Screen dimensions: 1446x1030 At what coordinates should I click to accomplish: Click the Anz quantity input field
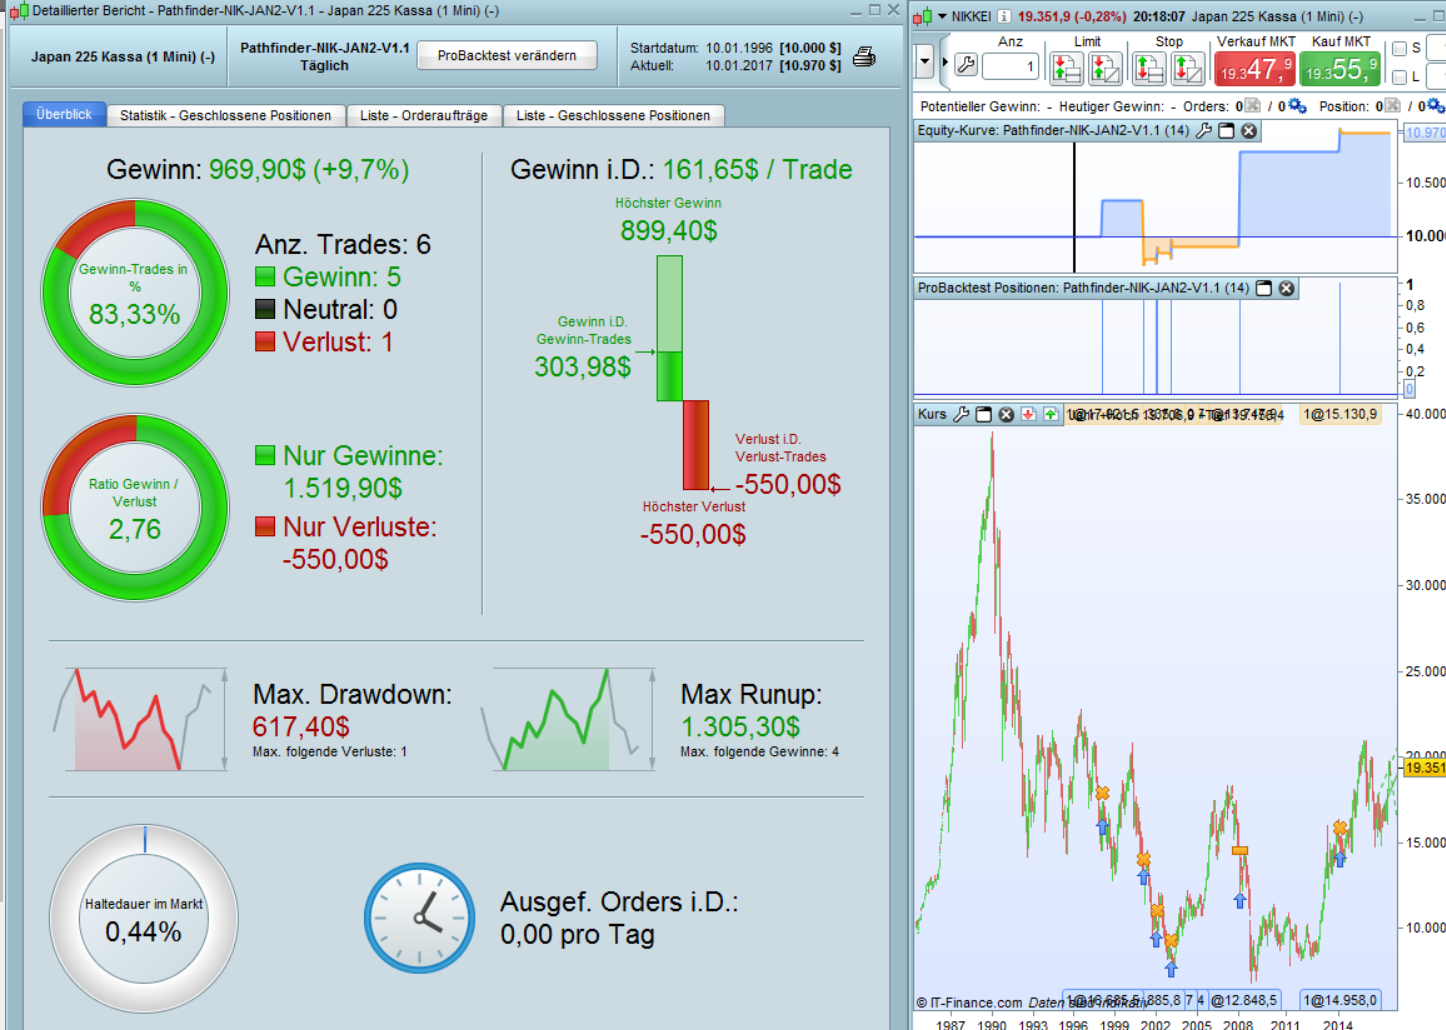1010,67
